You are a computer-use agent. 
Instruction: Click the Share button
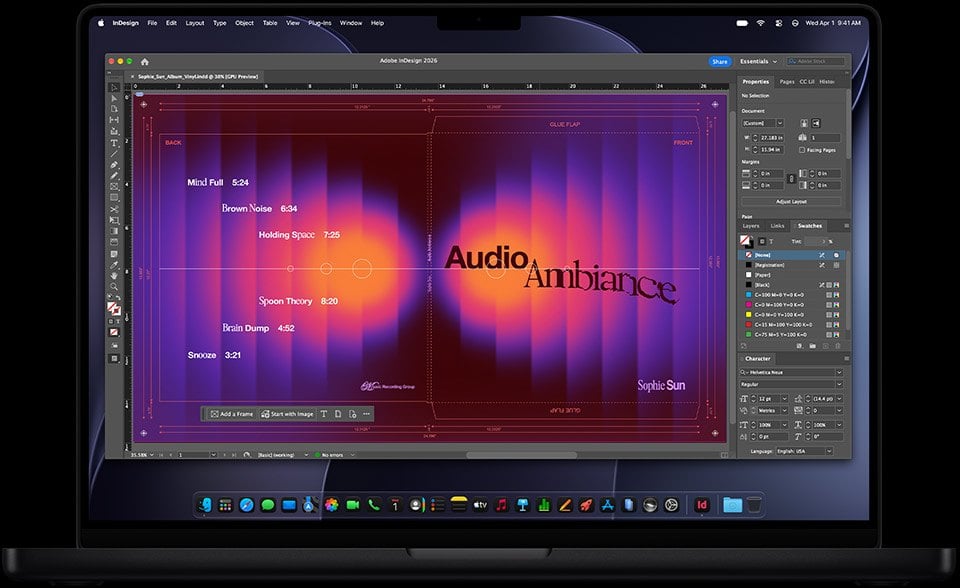[719, 61]
